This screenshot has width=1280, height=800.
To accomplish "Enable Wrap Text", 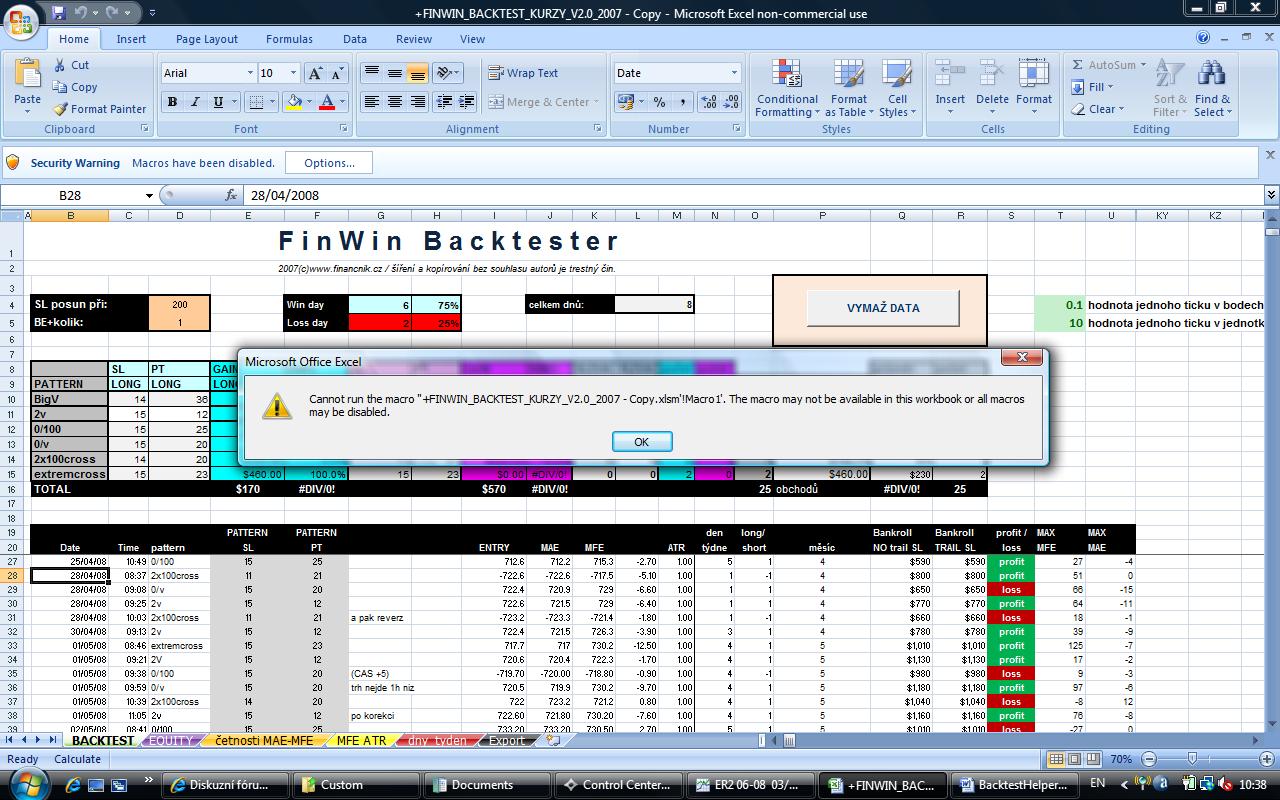I will pyautogui.click(x=523, y=73).
